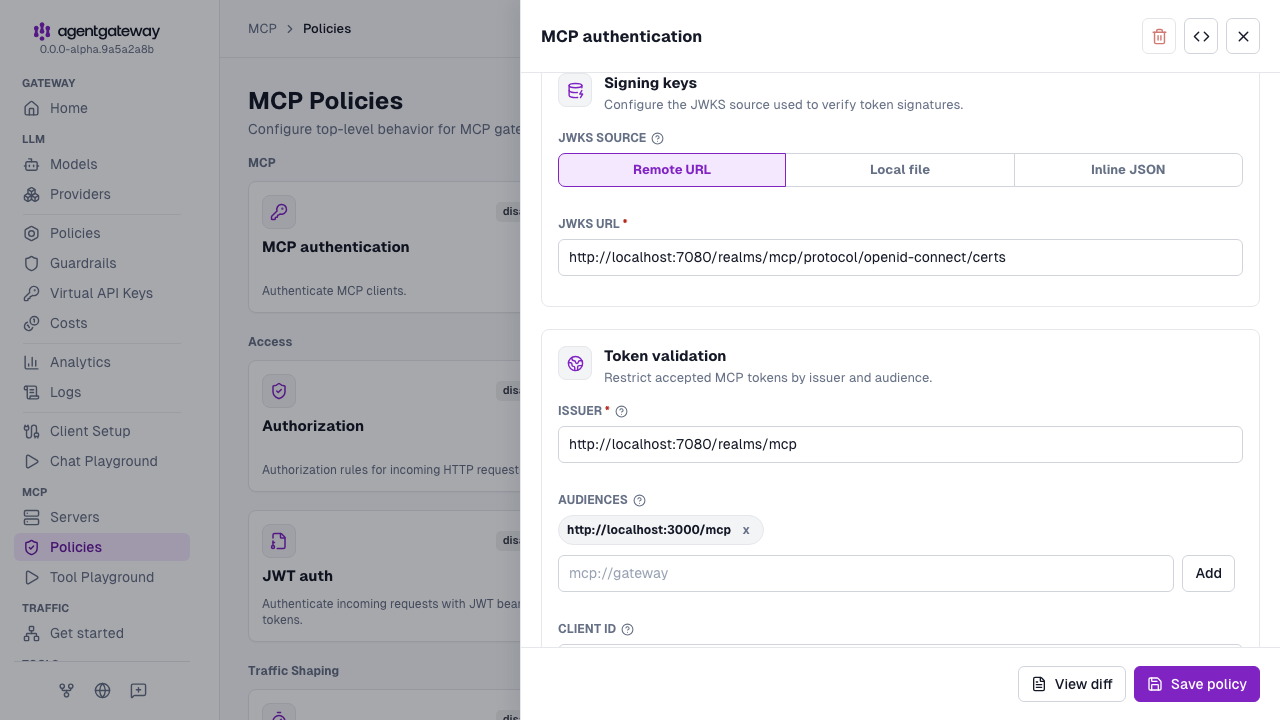Delete the MCP authentication policy via trash icon

(x=1159, y=36)
